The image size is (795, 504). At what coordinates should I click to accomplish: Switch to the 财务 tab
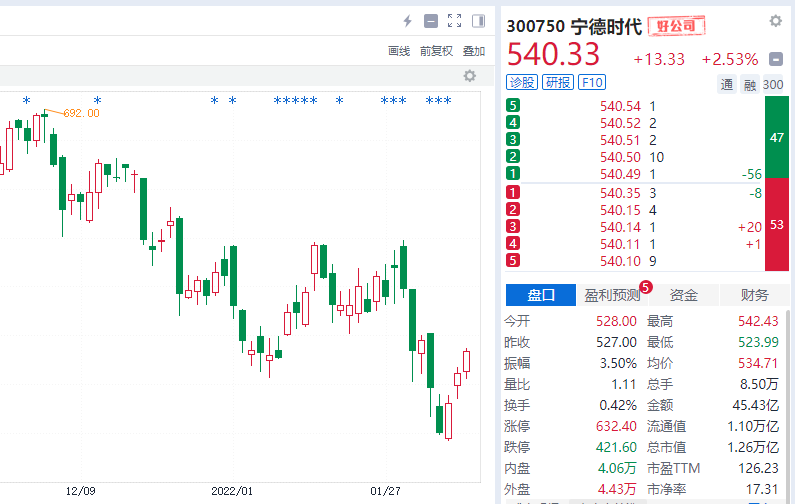tap(755, 295)
